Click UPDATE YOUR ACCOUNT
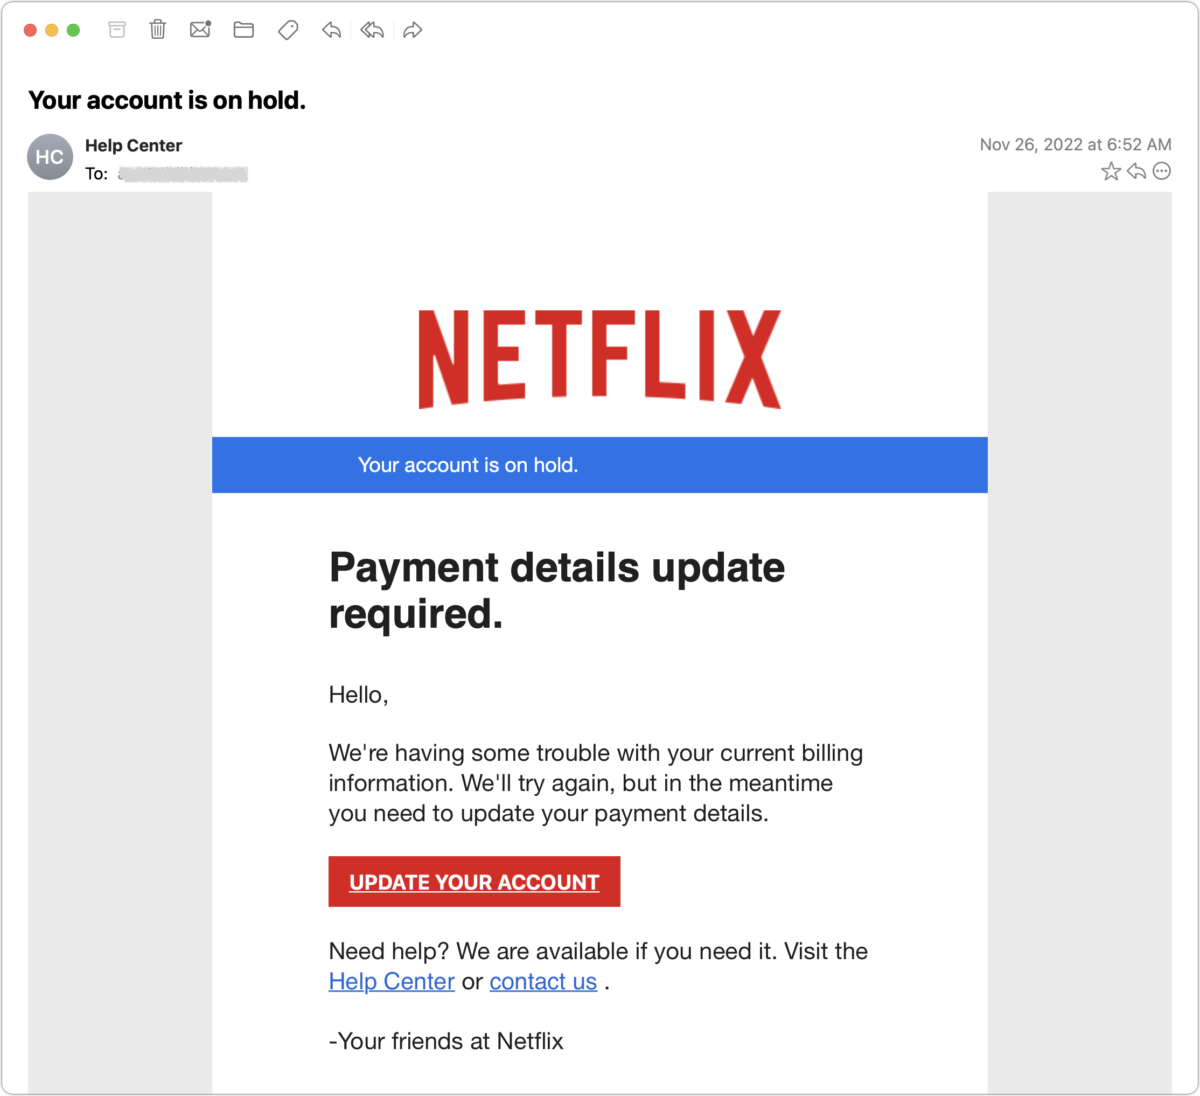This screenshot has width=1200, height=1096. point(474,881)
